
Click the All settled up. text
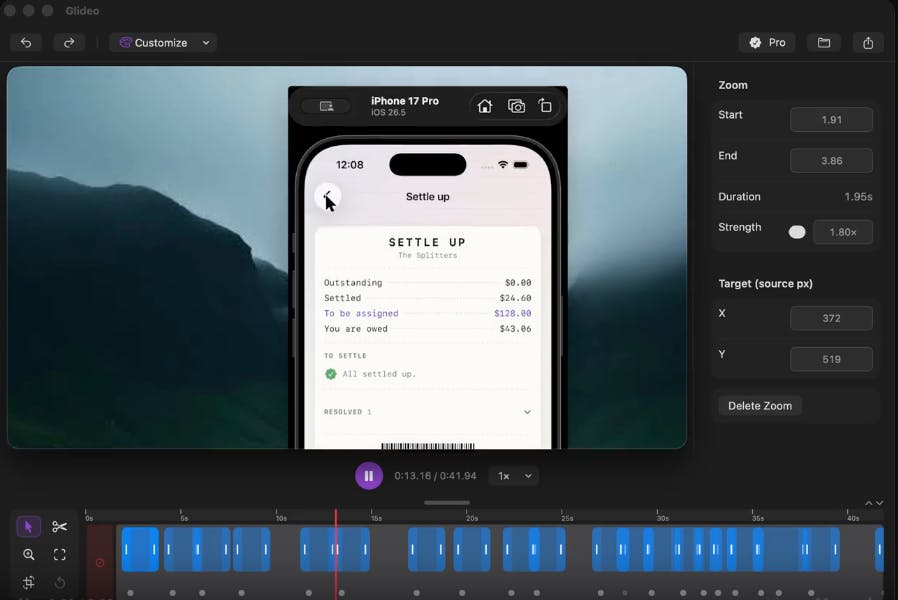[x=379, y=374]
